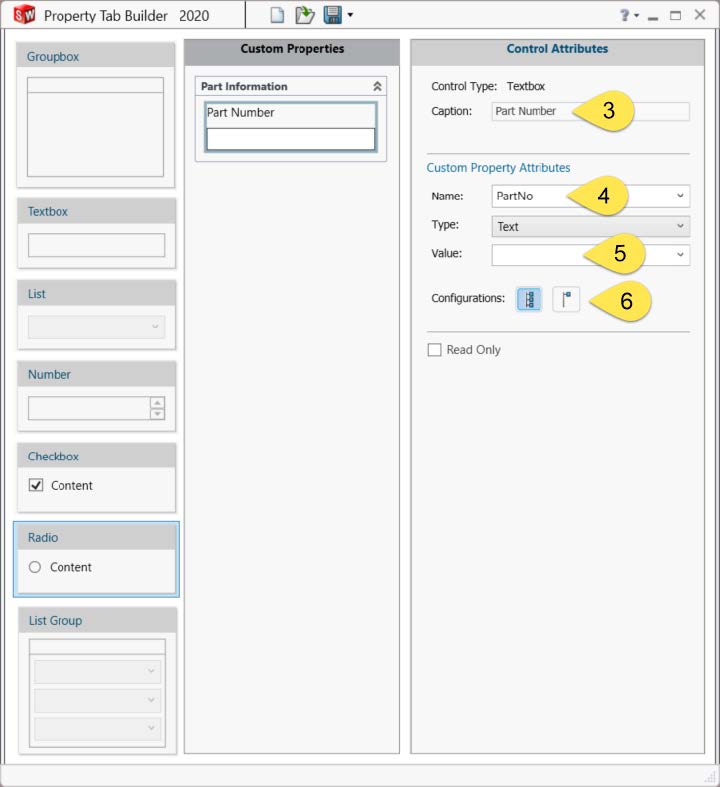Click the Number control's up spinner arrow
The image size is (720, 787).
157,403
